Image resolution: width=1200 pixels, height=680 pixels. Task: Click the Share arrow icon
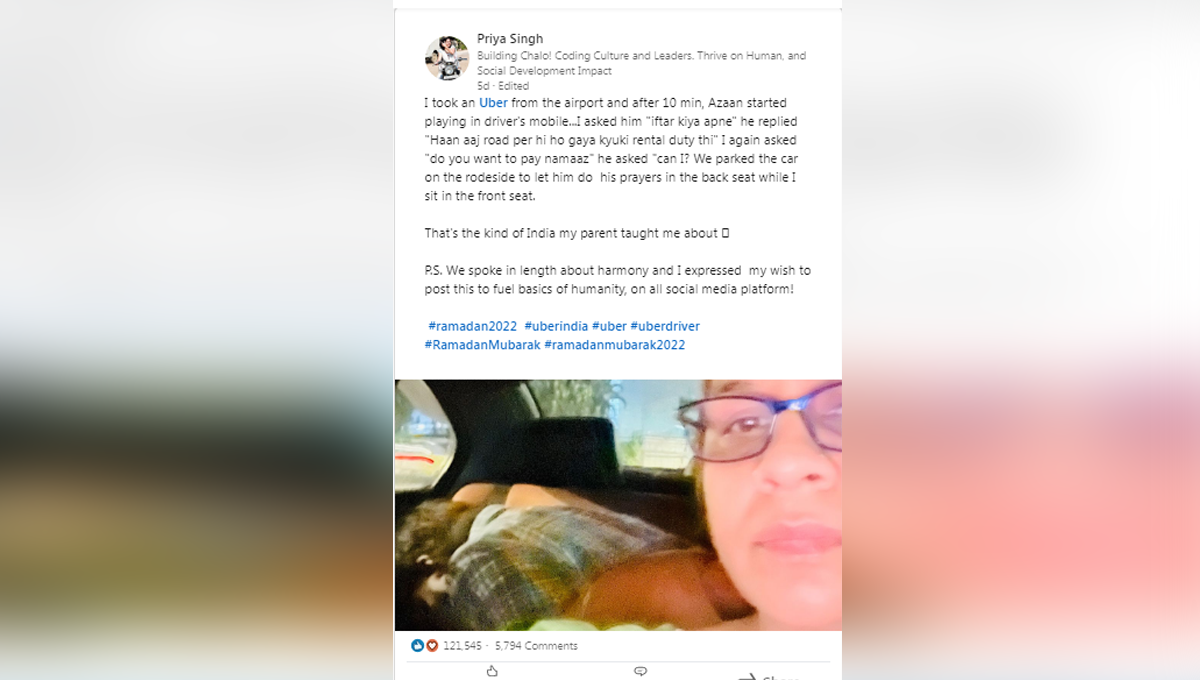pos(746,676)
